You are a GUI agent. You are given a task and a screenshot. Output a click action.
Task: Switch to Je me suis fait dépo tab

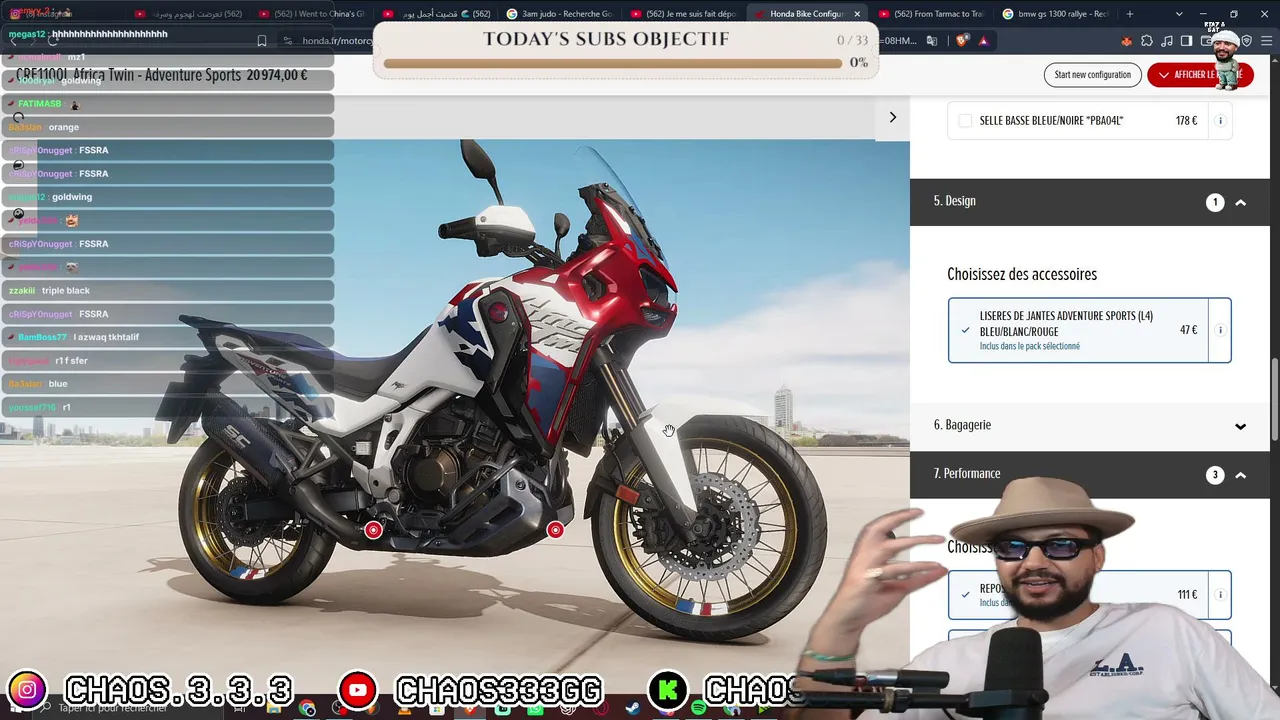tap(685, 14)
